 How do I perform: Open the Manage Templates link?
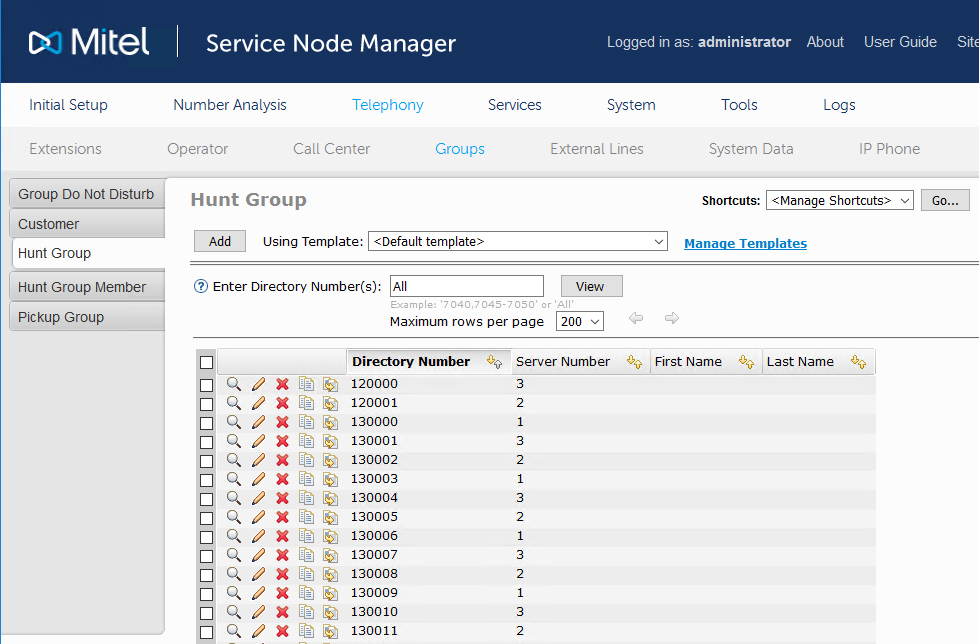[x=745, y=243]
